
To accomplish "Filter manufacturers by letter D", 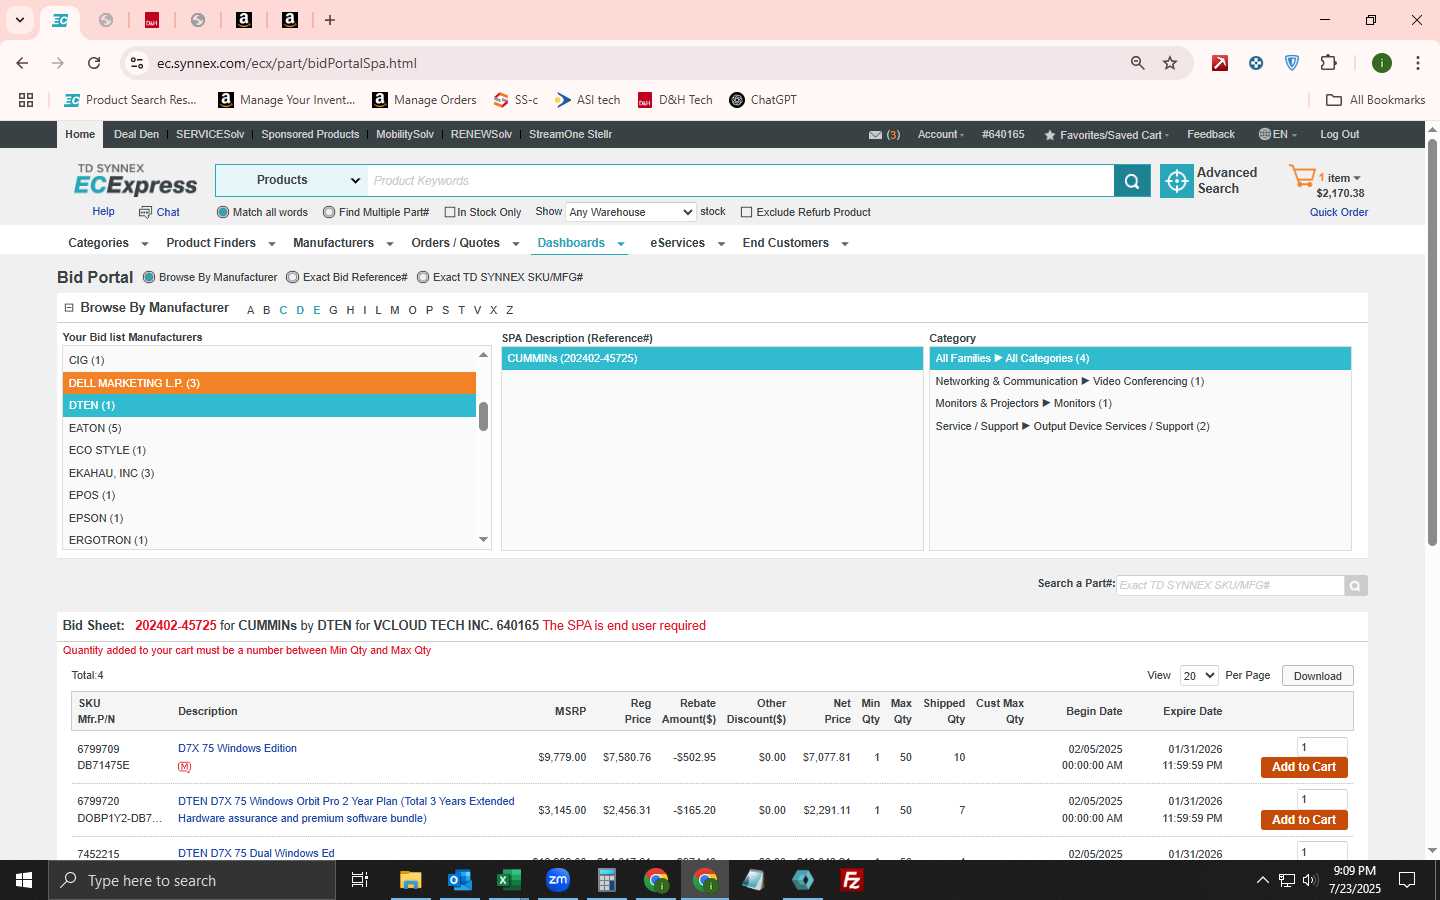I will (300, 310).
